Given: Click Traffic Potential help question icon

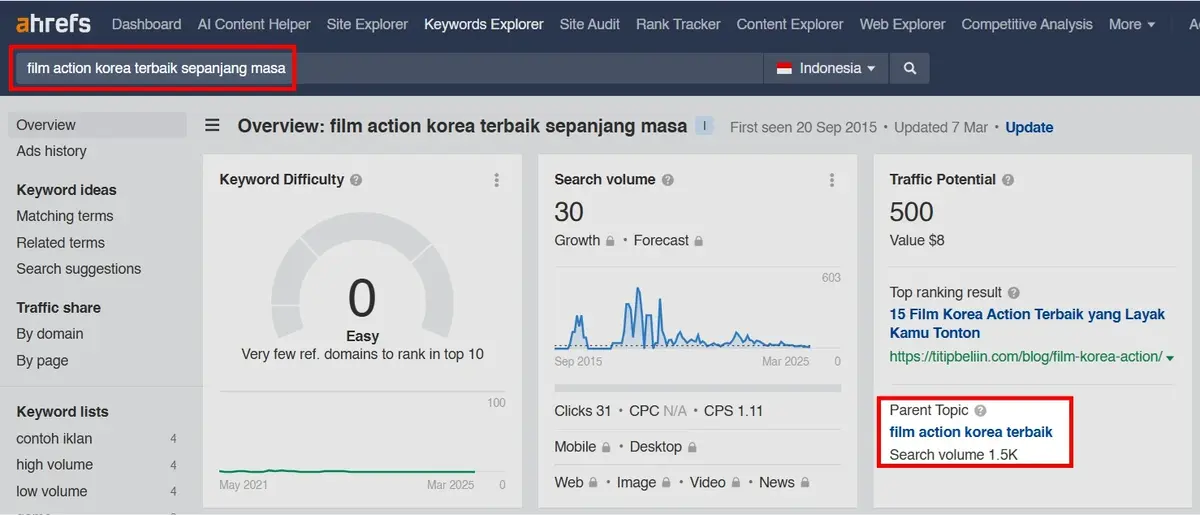Looking at the screenshot, I should click(1008, 180).
